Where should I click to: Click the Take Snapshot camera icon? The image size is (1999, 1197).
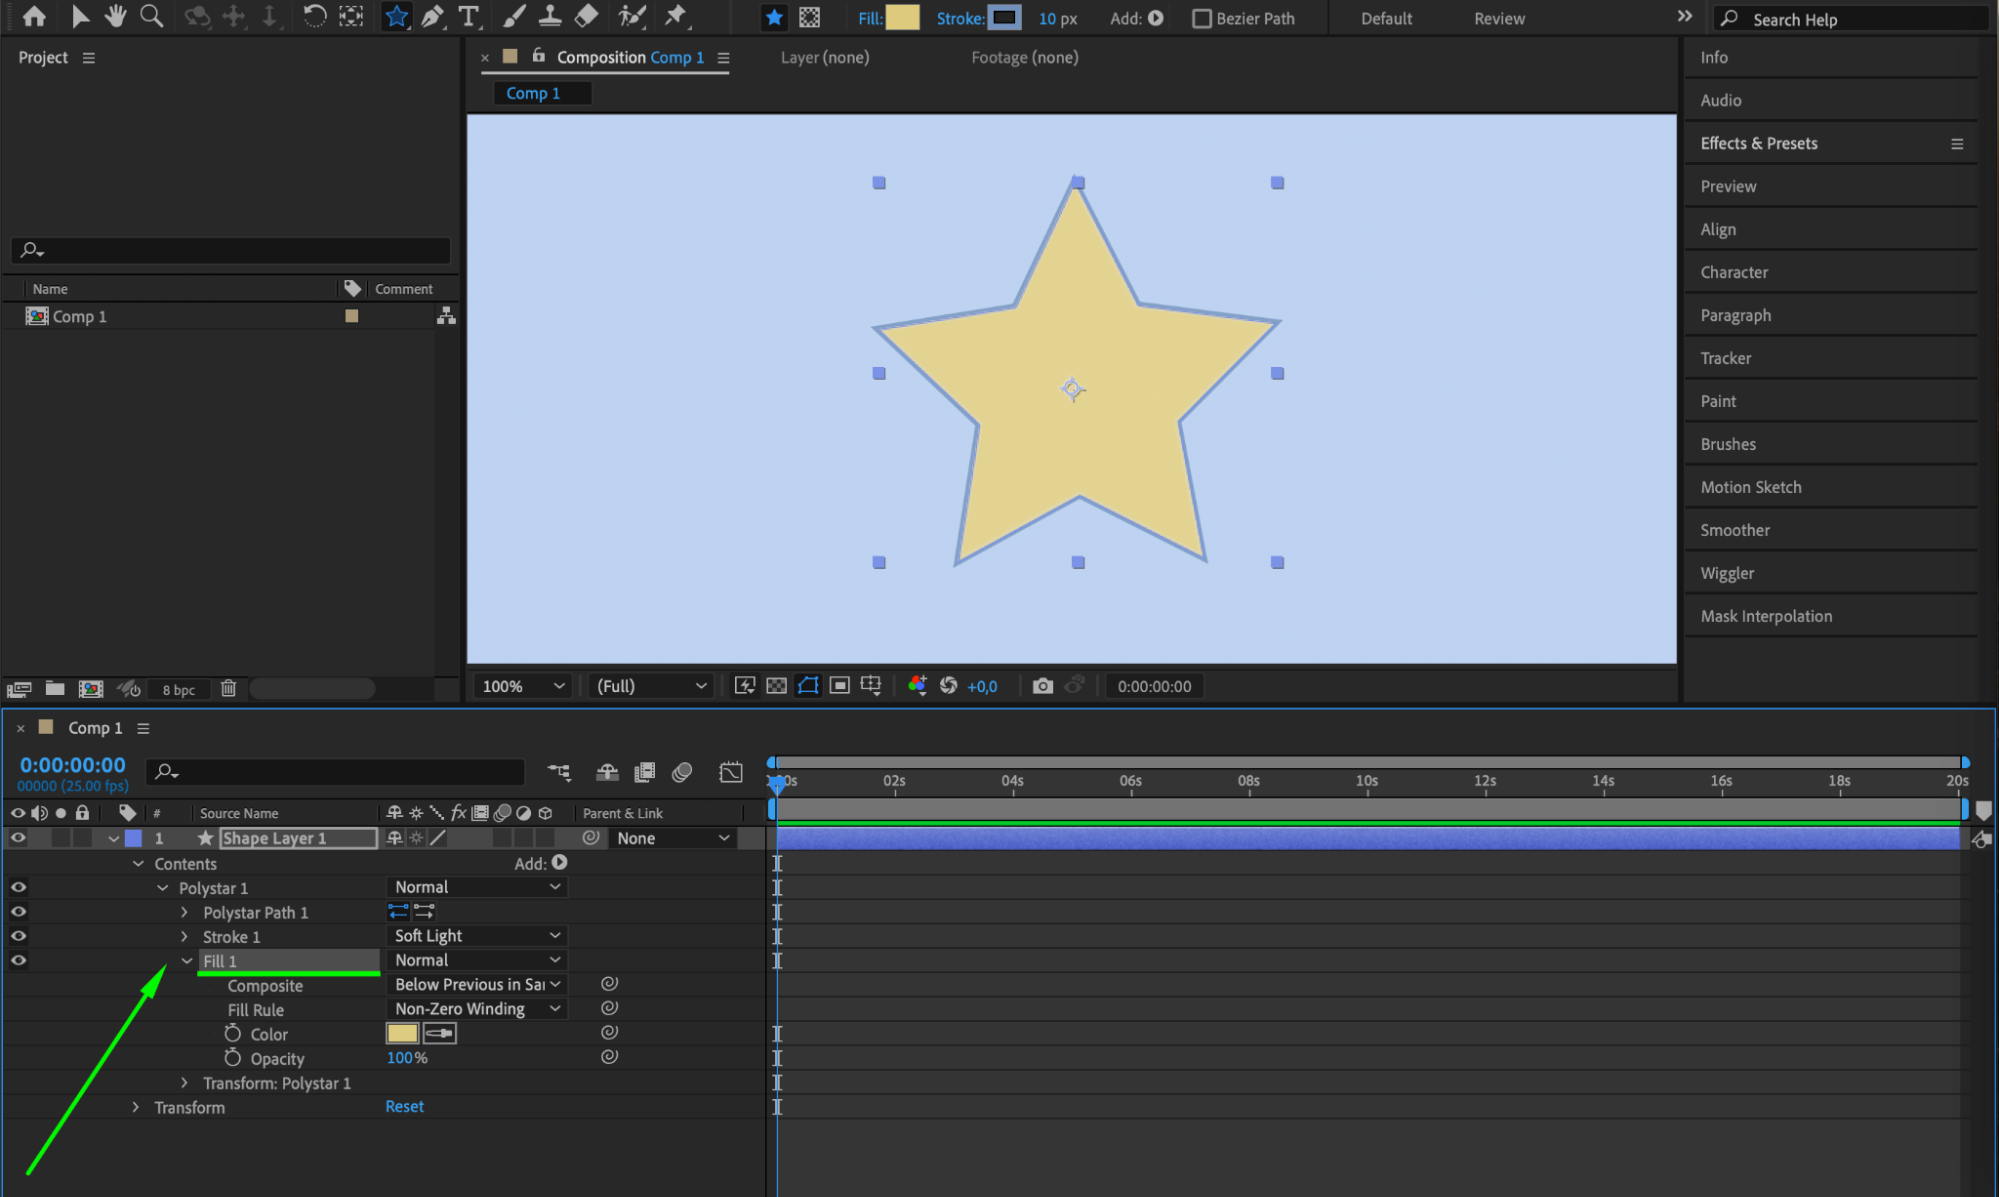pos(1042,686)
